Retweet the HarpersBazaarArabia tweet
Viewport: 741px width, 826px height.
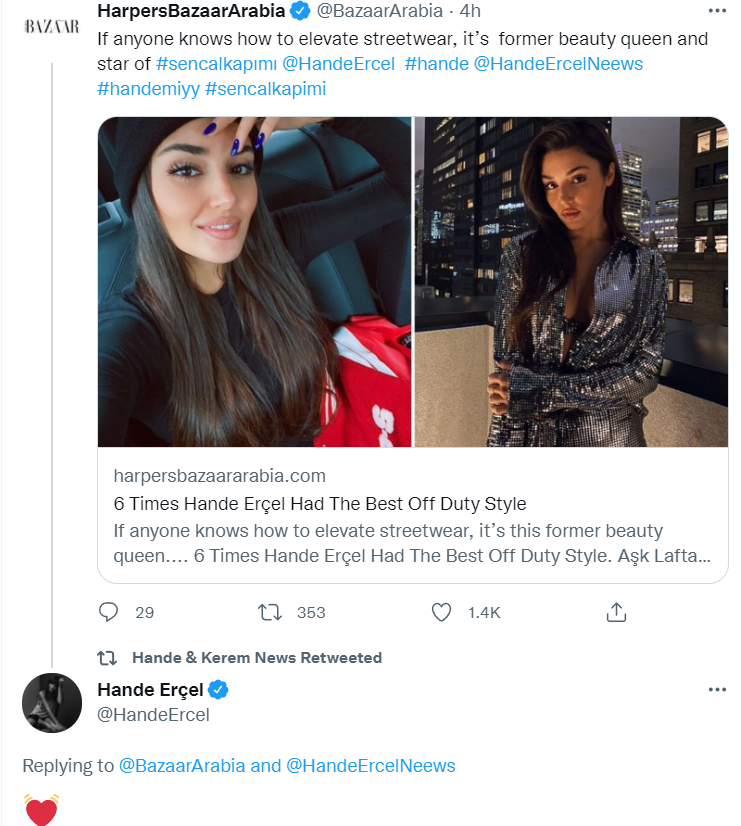coord(270,612)
